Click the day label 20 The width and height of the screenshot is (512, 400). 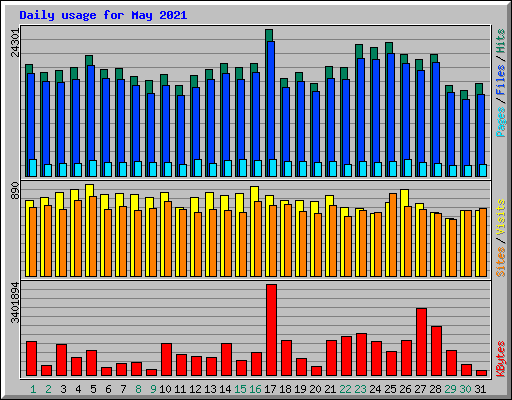315,389
